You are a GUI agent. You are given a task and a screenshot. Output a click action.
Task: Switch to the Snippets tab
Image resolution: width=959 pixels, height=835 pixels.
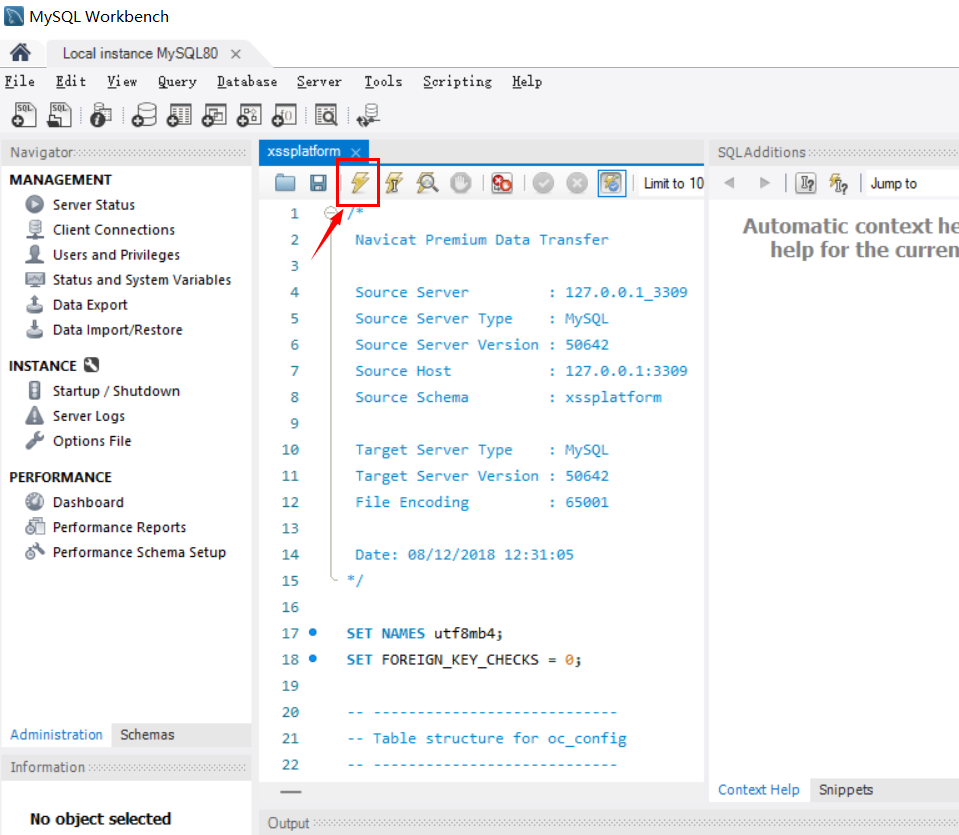846,790
